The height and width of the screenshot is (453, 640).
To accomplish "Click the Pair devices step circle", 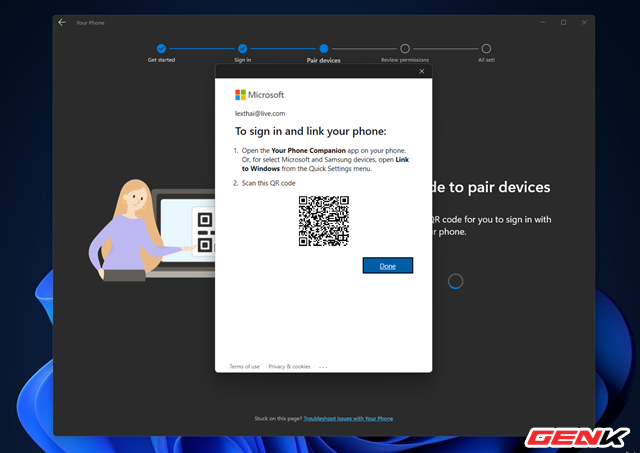I will coord(324,49).
